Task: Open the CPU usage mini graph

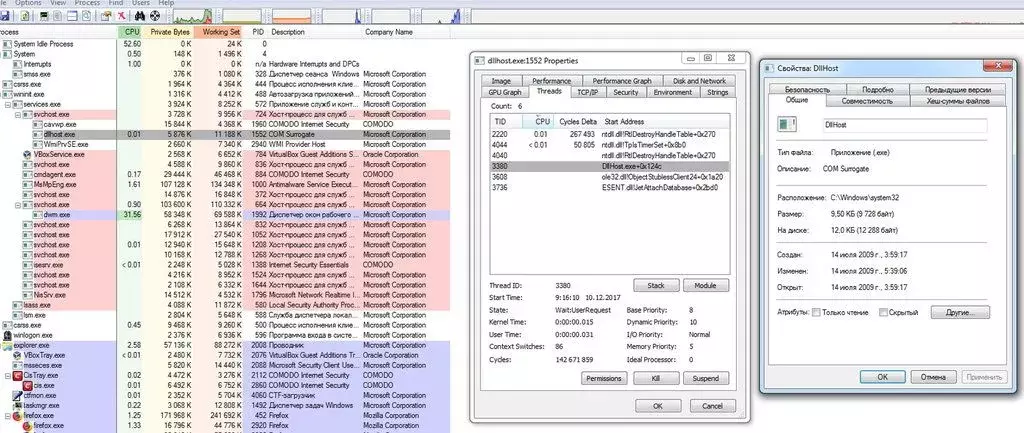Action: (x=193, y=16)
